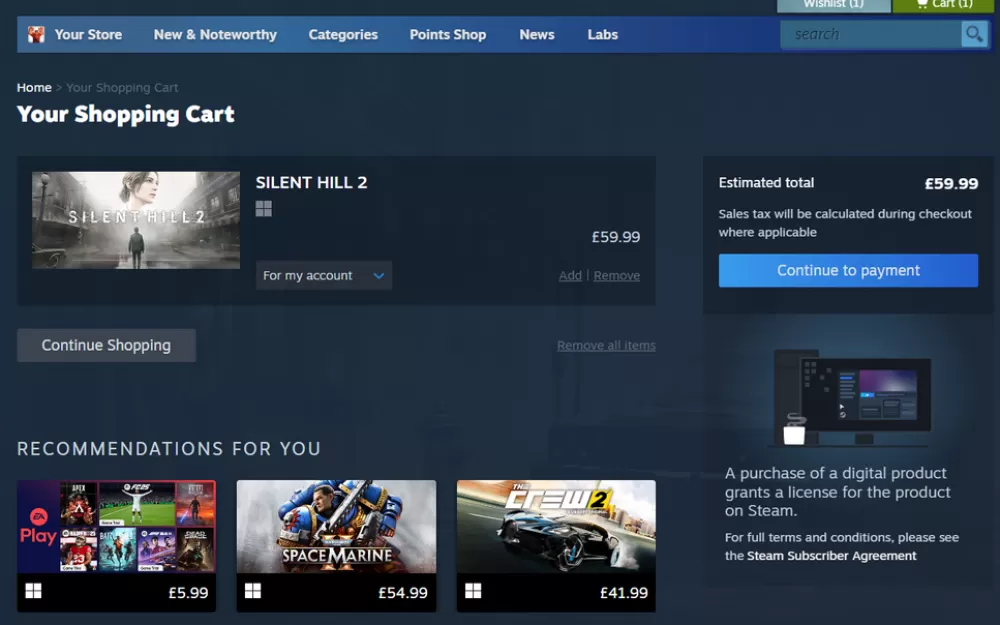Image resolution: width=1000 pixels, height=625 pixels.
Task: Click the Windows icon on The Crew 2 card
Action: click(473, 591)
